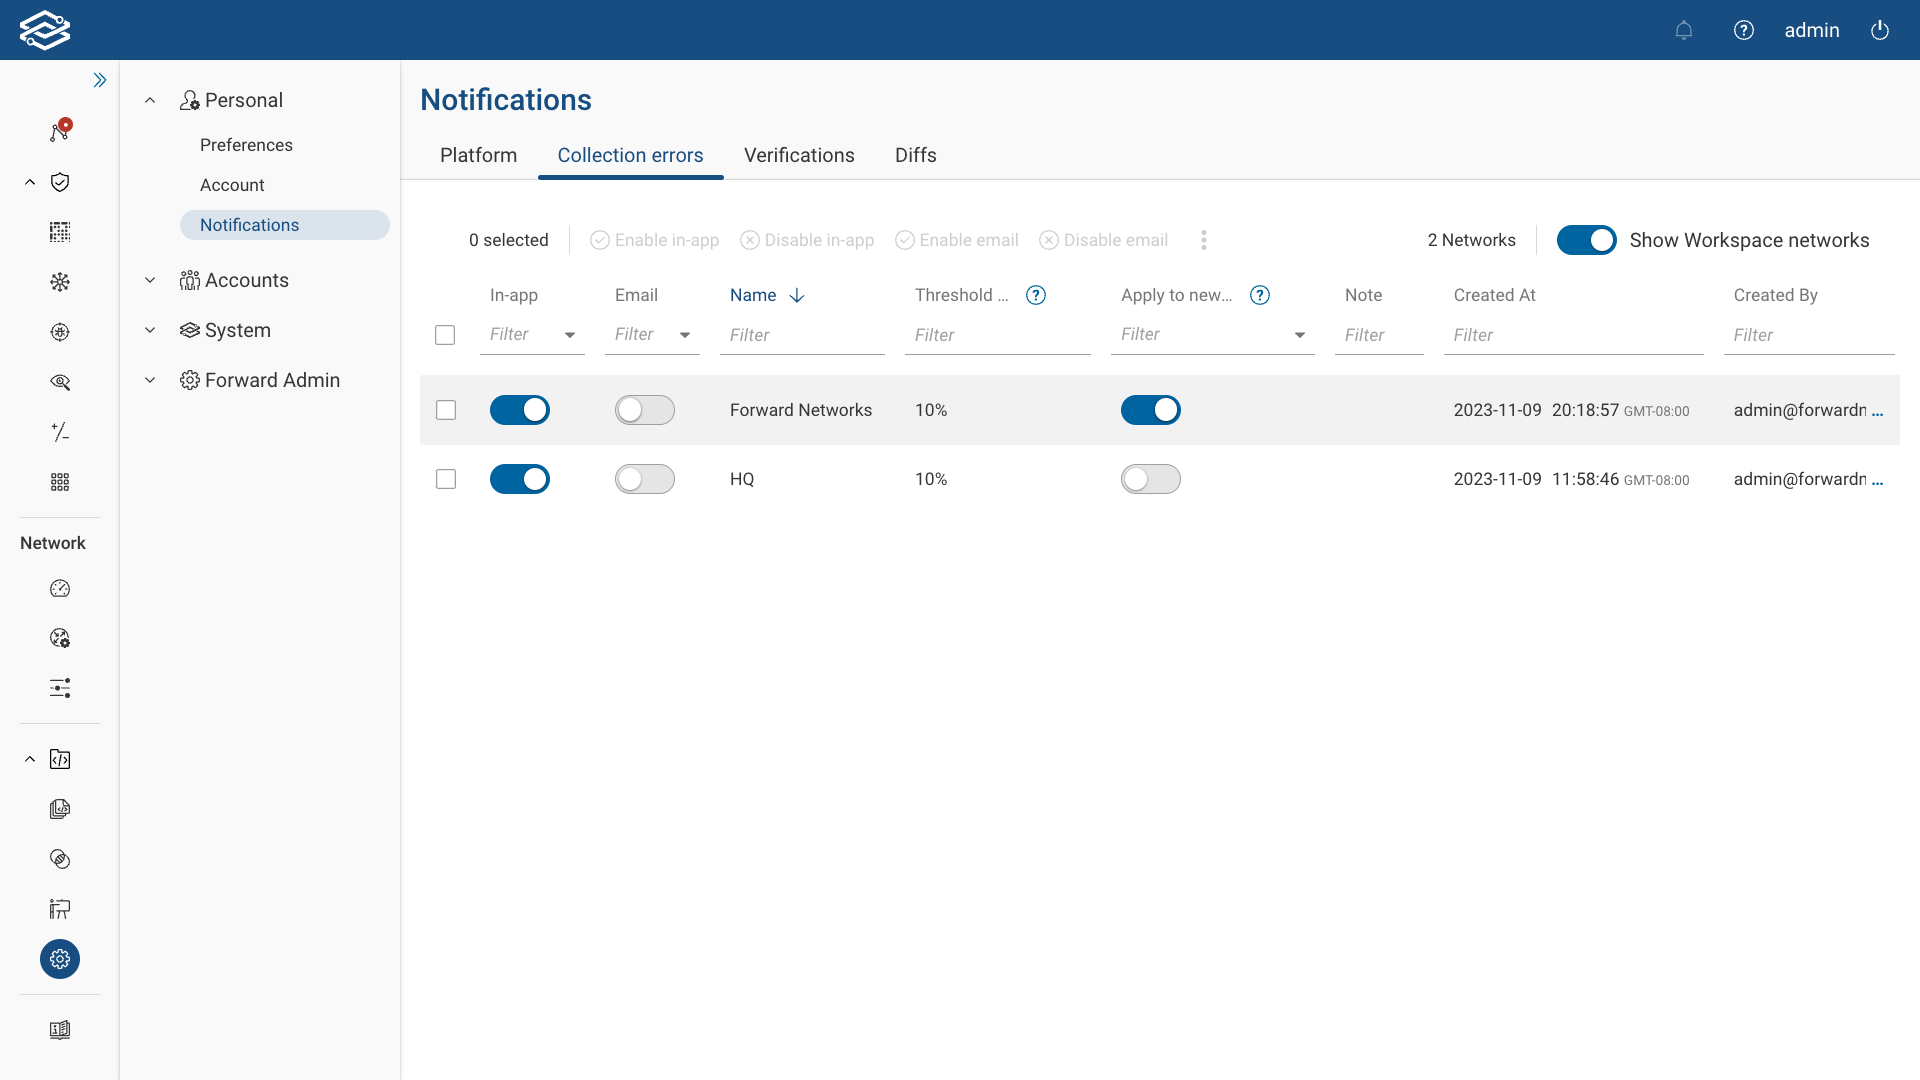
Task: Click the settings gear icon in sidebar
Action: pos(60,959)
